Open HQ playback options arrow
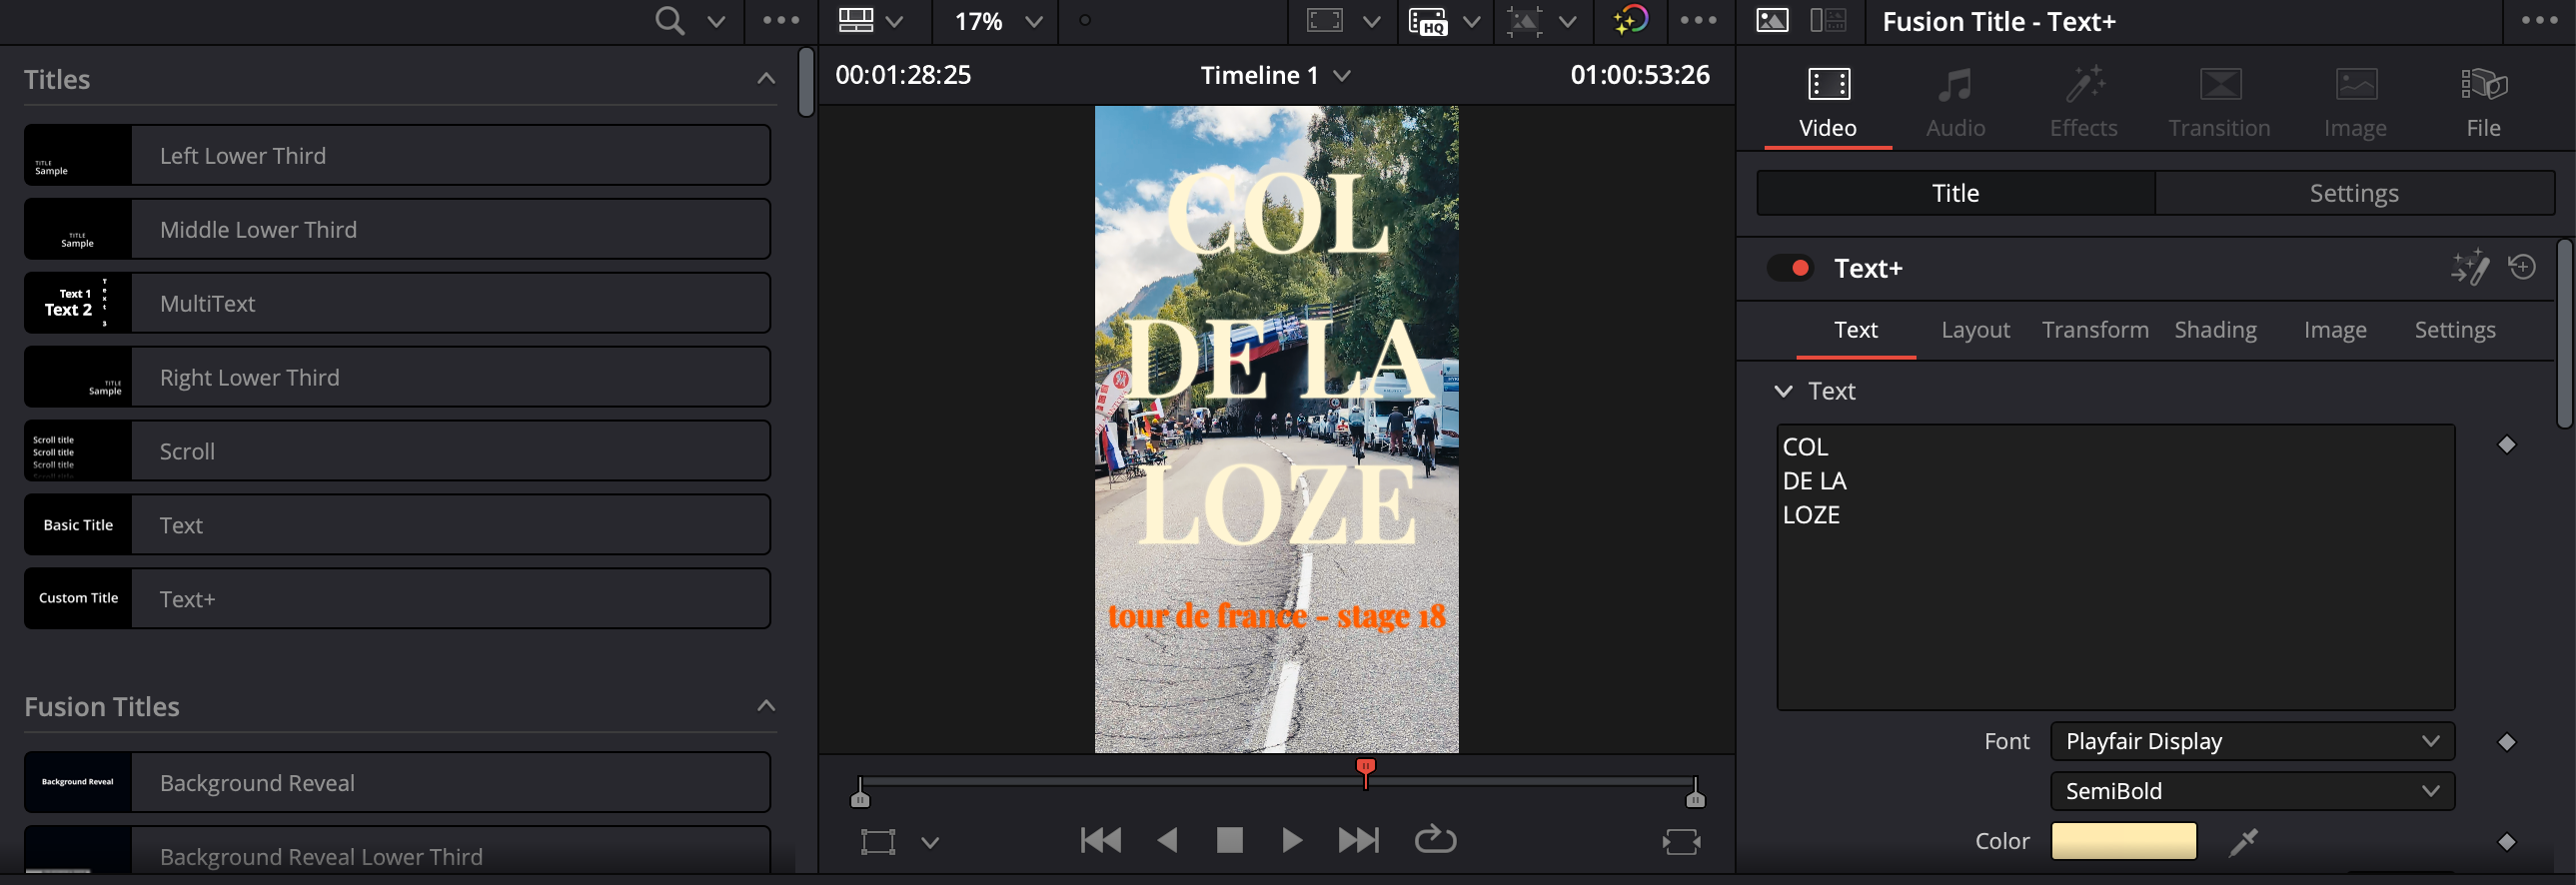Screen dimensions: 2576x885 click(x=1472, y=21)
